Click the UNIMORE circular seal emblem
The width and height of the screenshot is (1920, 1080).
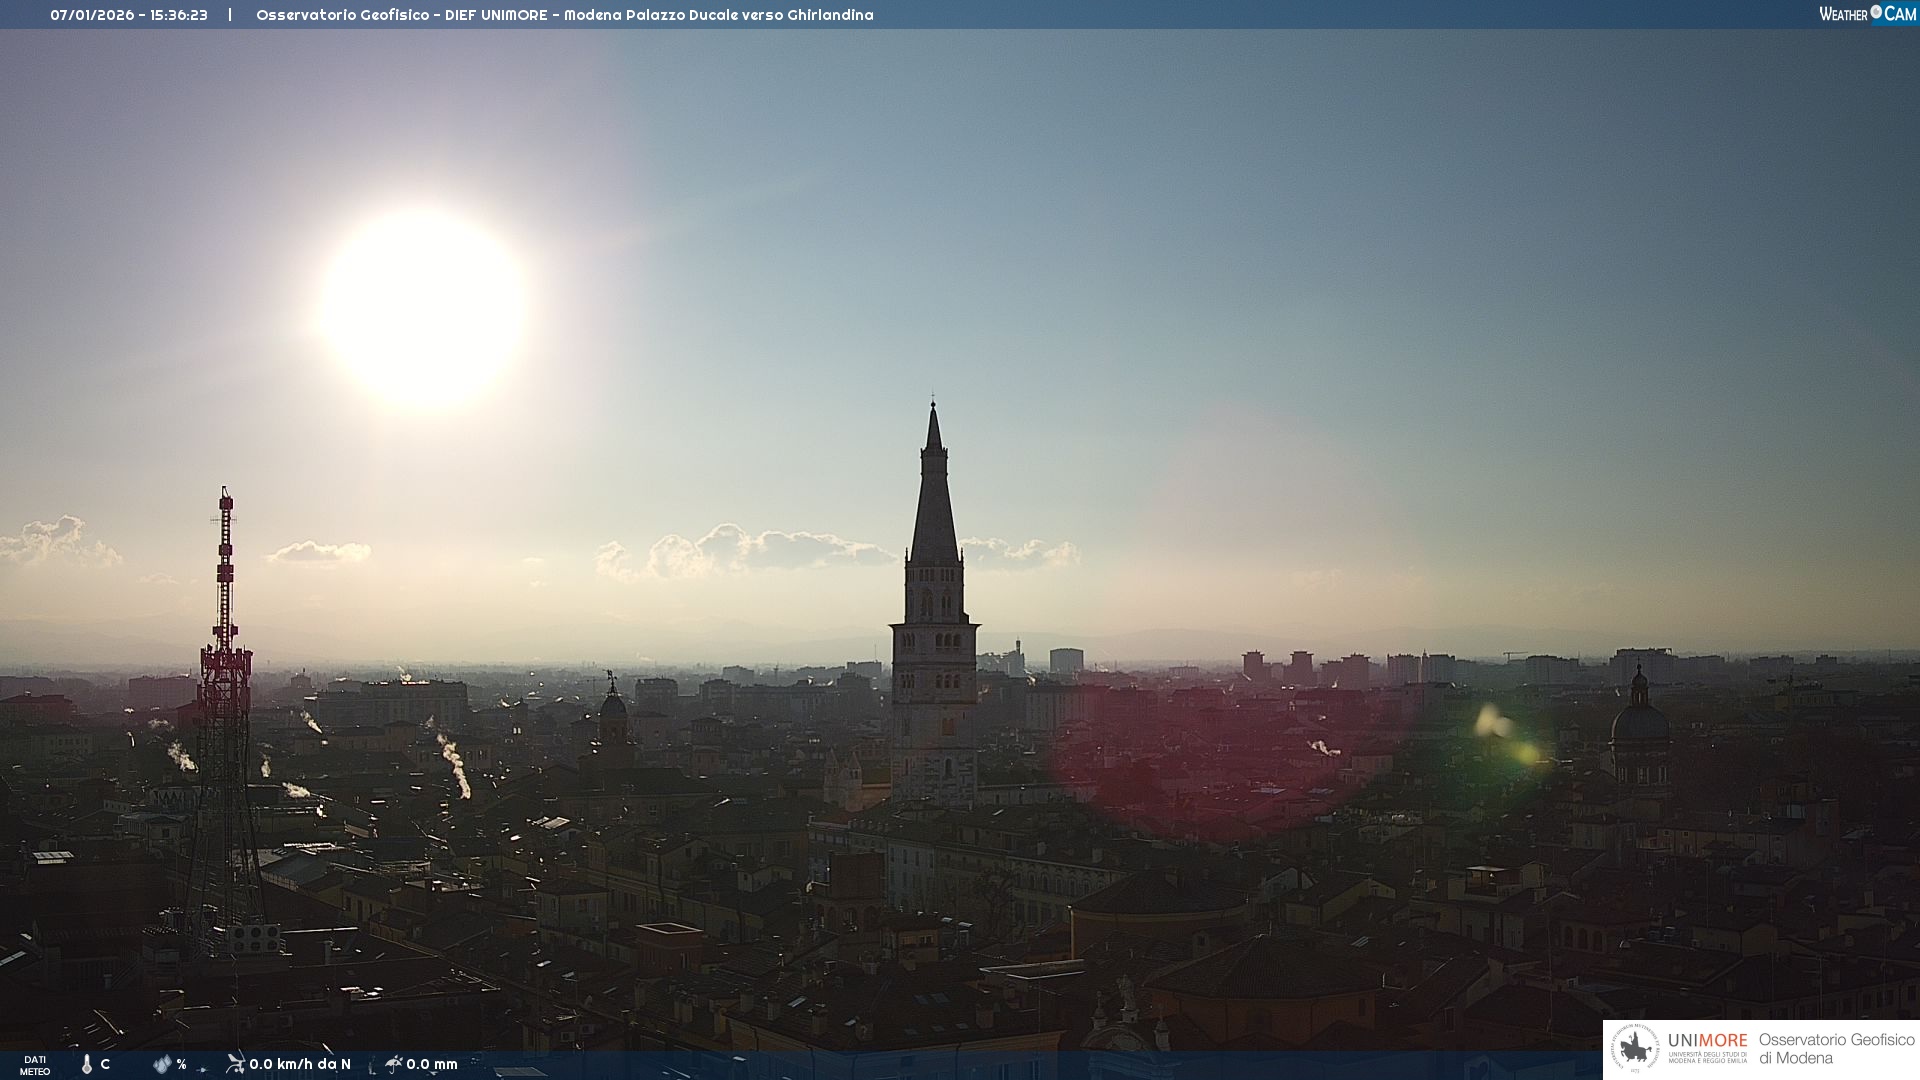click(x=1635, y=1049)
